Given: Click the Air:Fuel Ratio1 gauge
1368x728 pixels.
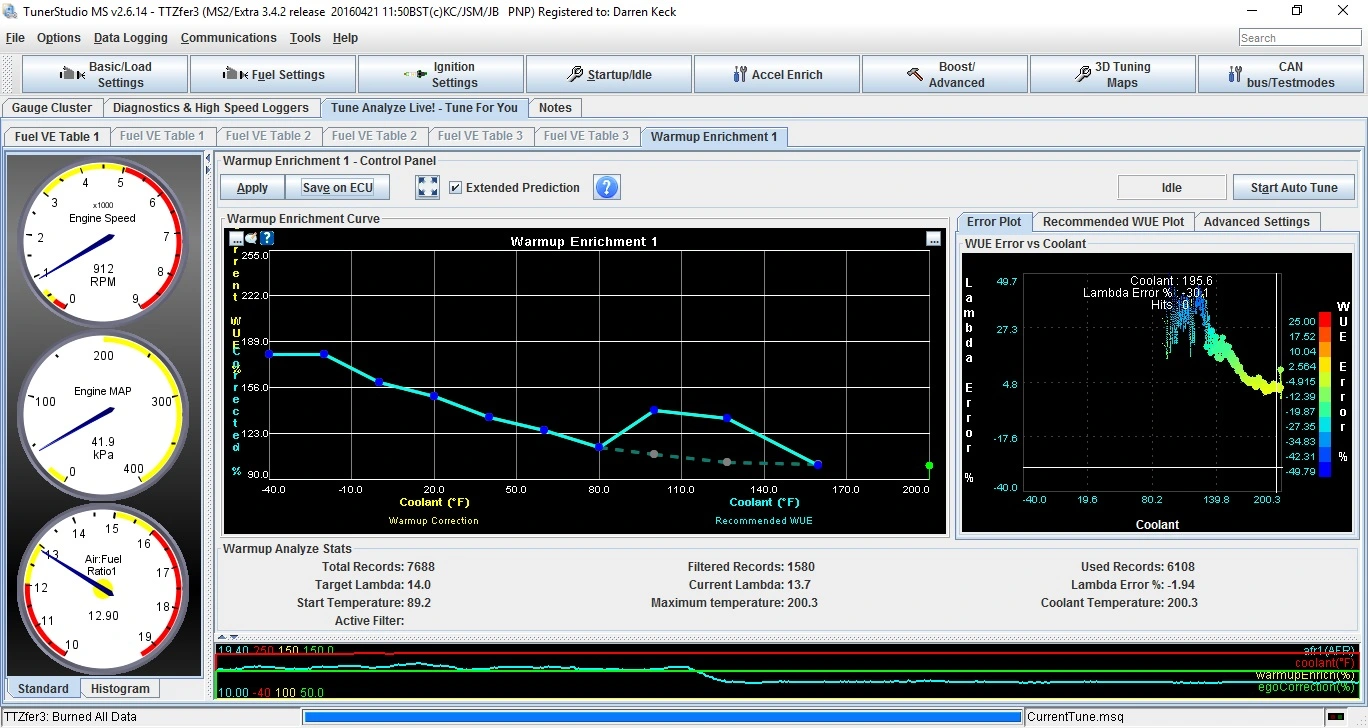Looking at the screenshot, I should click(x=102, y=589).
